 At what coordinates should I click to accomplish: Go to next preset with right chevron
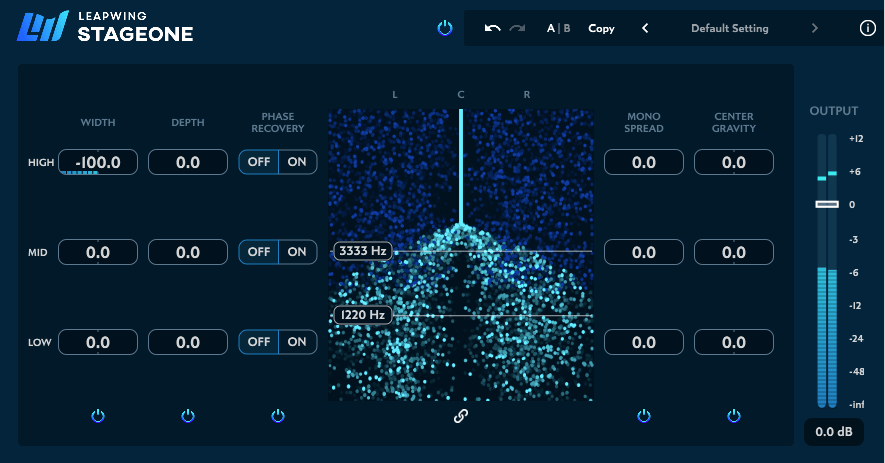coord(815,28)
